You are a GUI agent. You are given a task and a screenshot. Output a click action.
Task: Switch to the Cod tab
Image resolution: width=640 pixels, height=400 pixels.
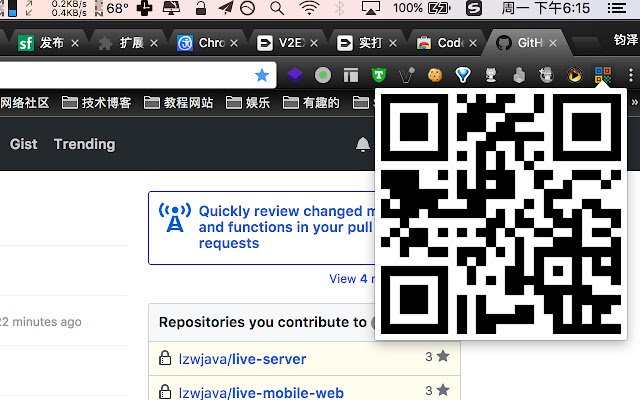(447, 43)
